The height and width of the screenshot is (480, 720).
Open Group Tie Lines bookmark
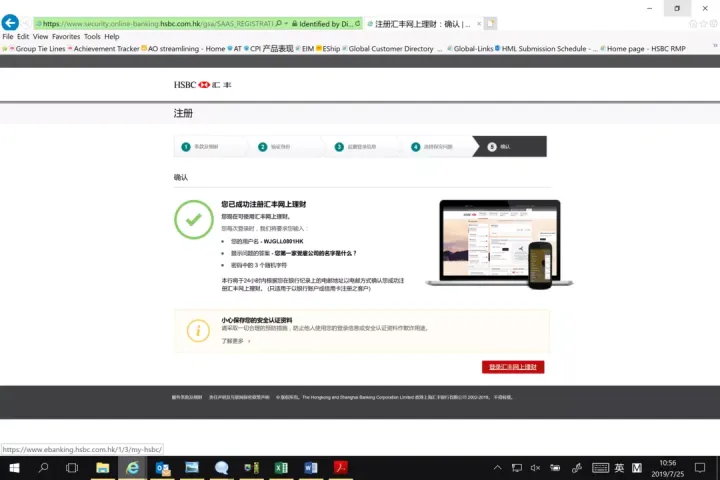[37, 48]
